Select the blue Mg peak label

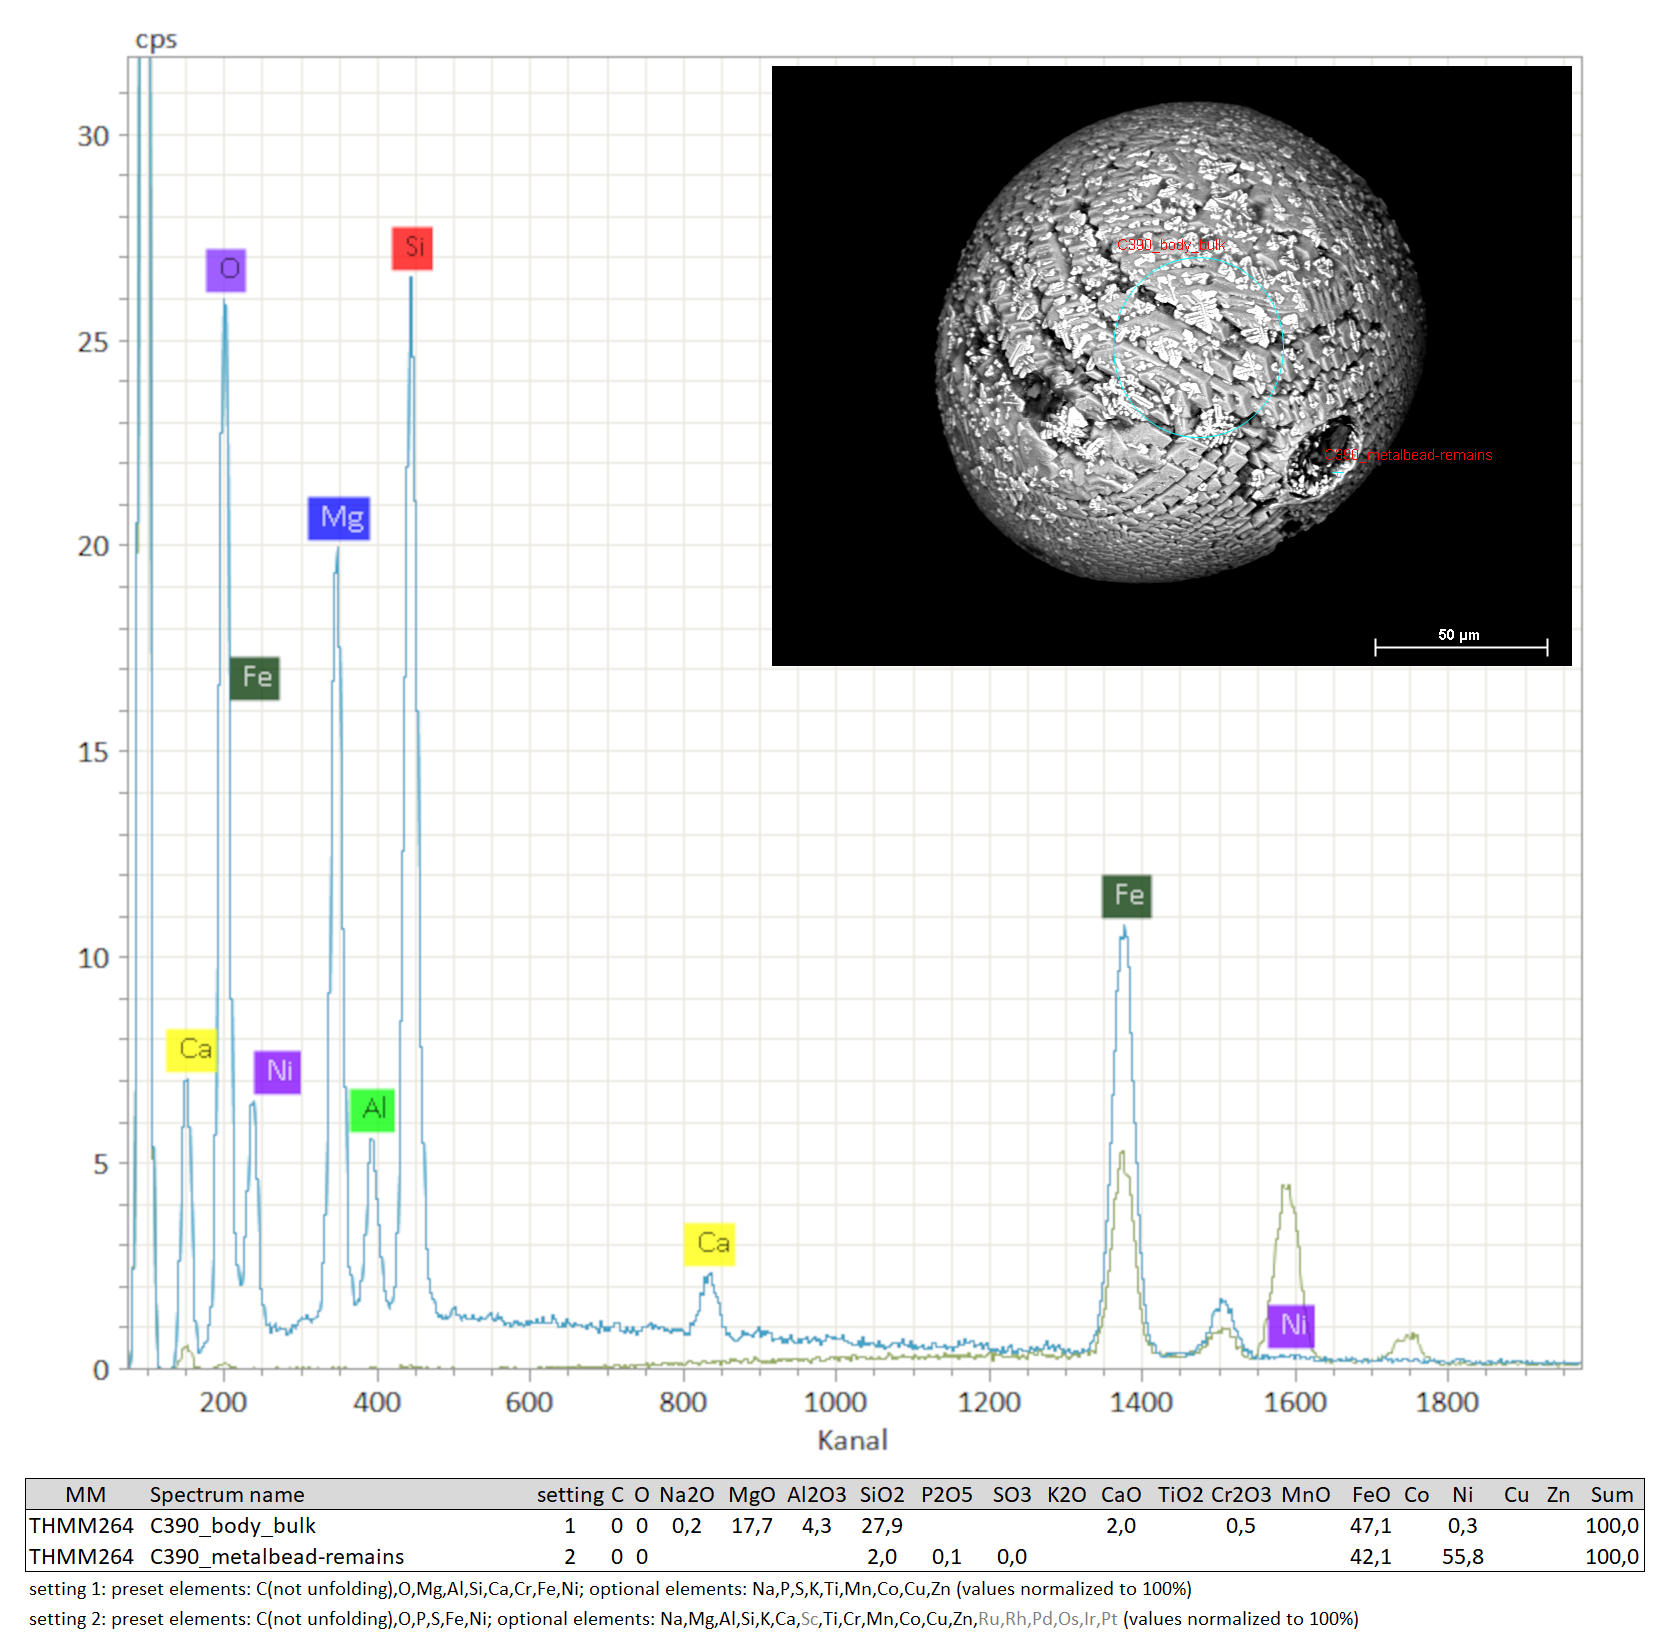tap(339, 518)
